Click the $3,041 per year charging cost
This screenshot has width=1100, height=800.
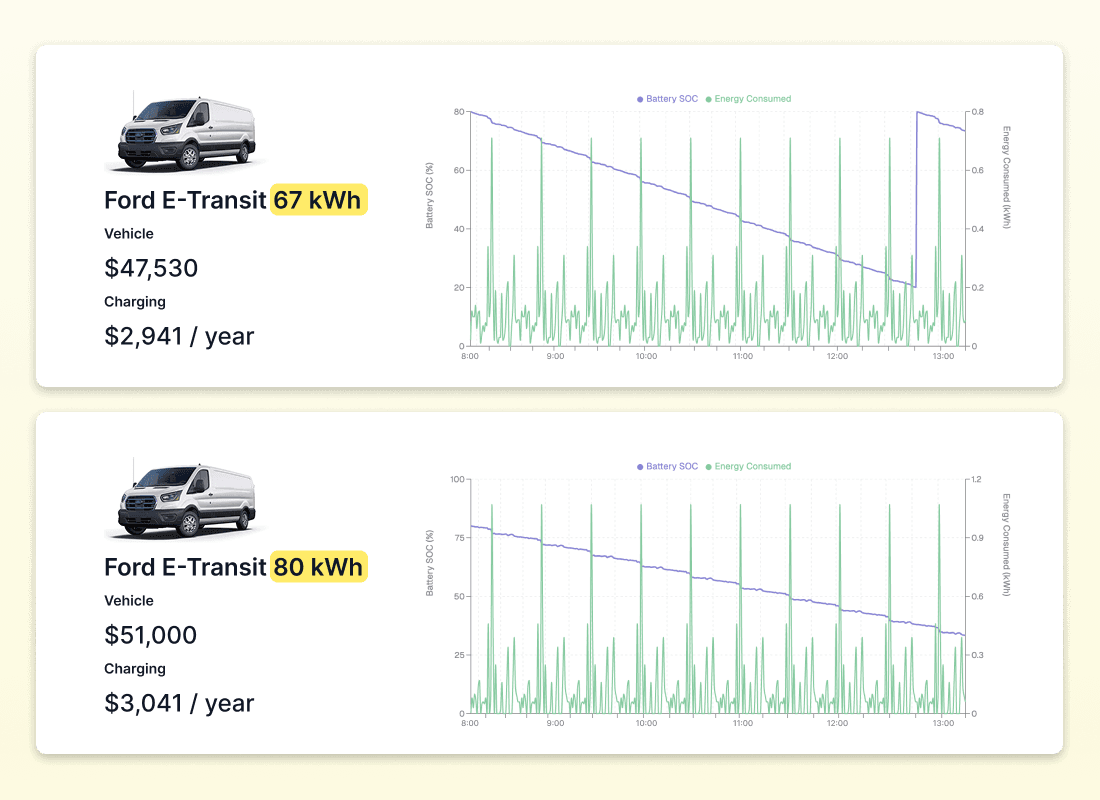pos(179,703)
